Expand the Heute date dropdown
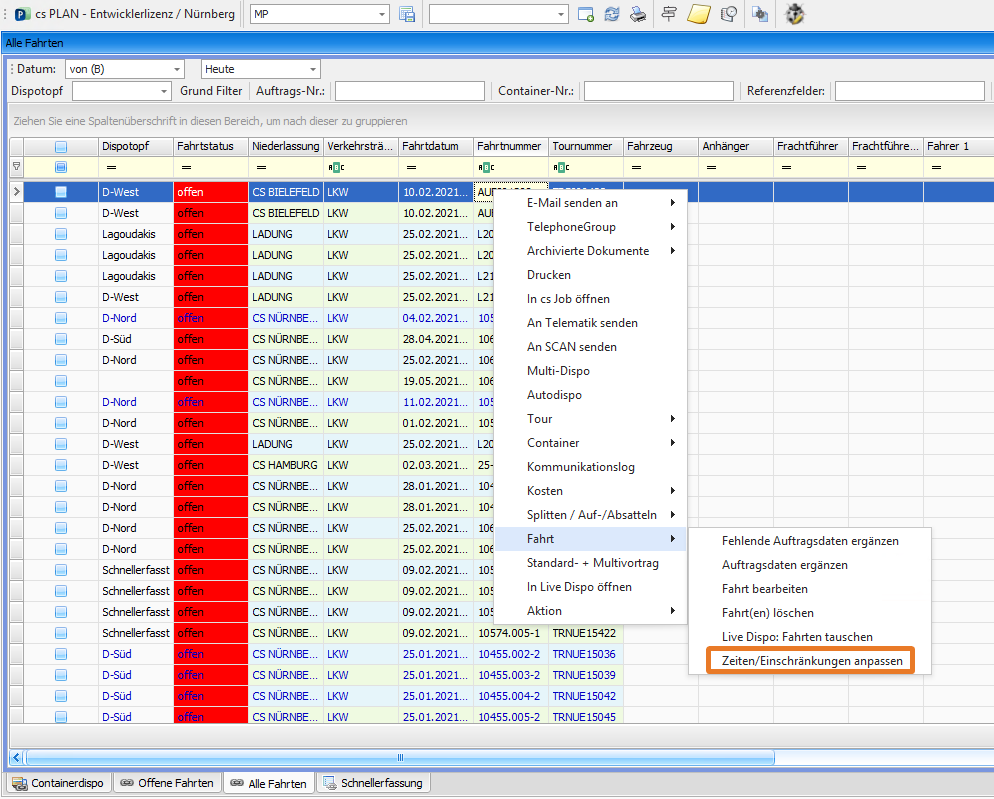This screenshot has width=994, height=799. (313, 69)
